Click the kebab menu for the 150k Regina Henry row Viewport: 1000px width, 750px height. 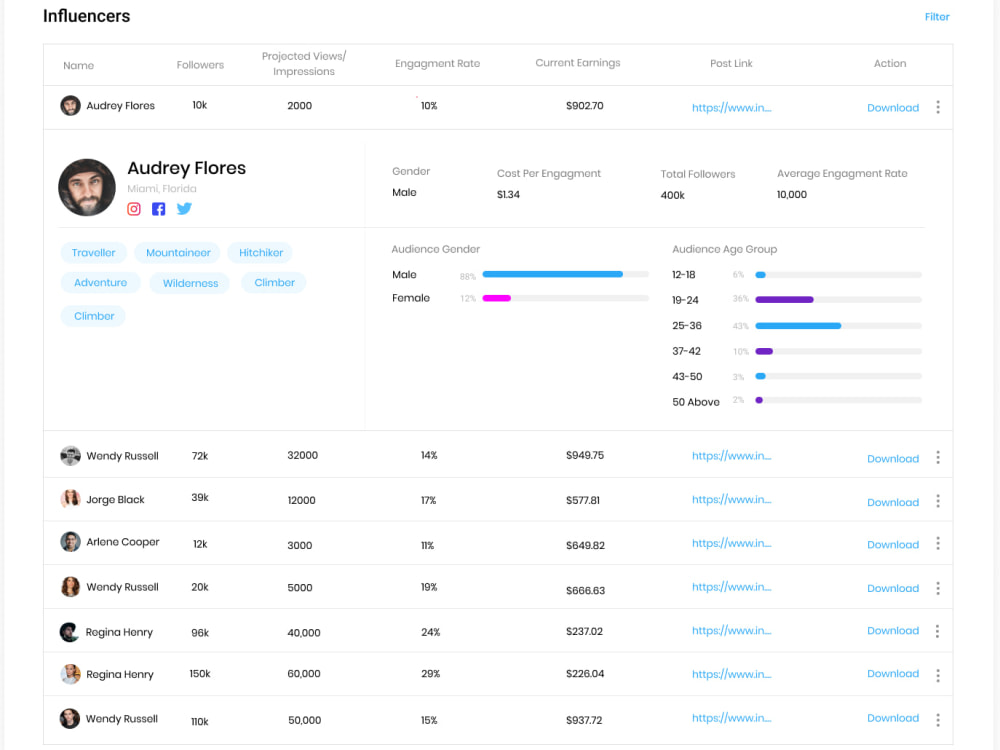pyautogui.click(x=938, y=675)
